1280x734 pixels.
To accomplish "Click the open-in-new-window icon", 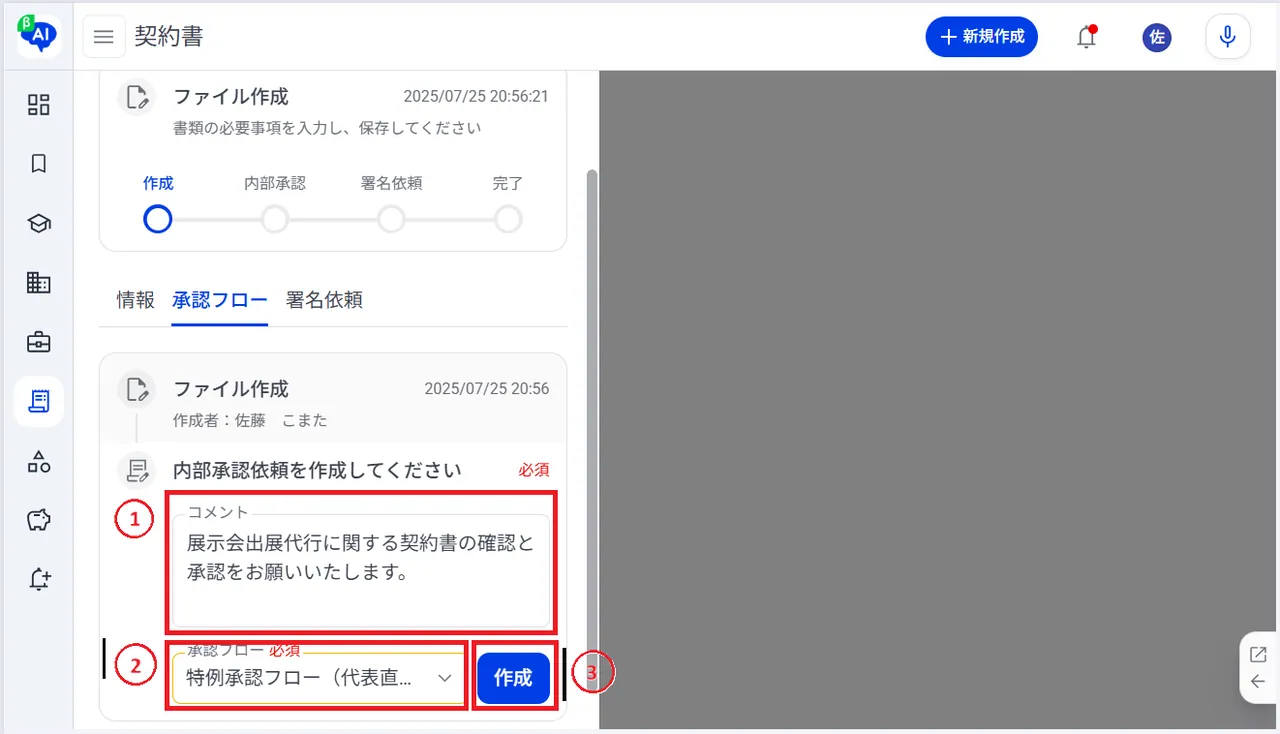I will (x=1258, y=655).
